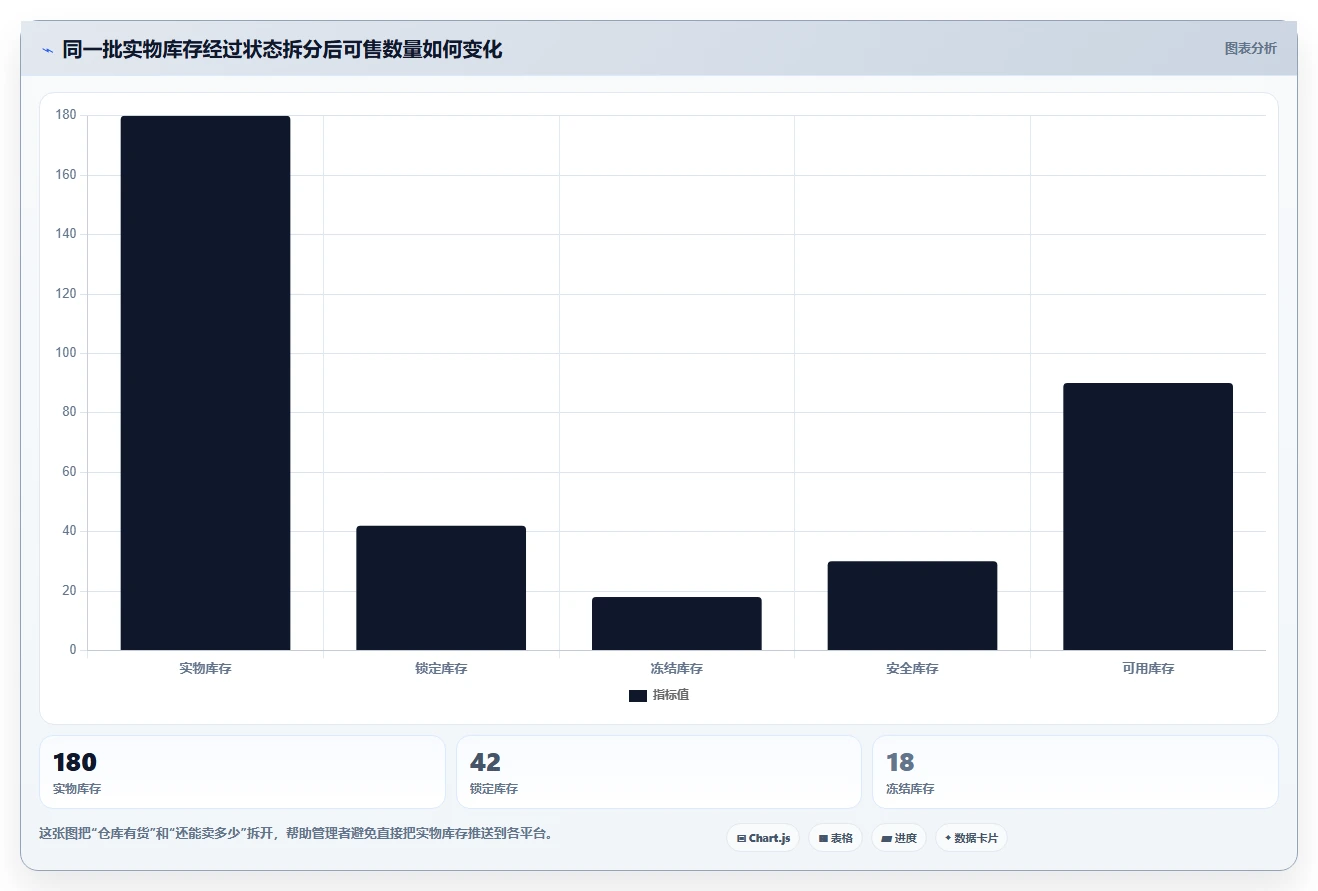The height and width of the screenshot is (891, 1318).
Task: Click the 实物库存 x-axis label
Action: point(205,668)
